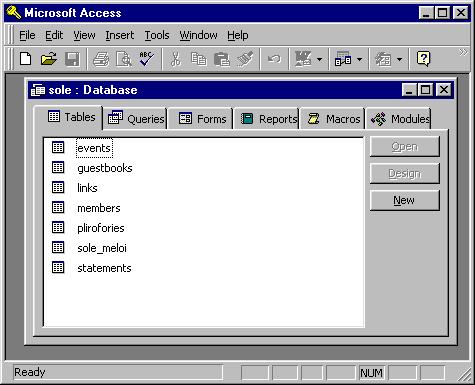Image resolution: width=475 pixels, height=385 pixels.
Task: Click the table icon beside plirofories
Action: [58, 227]
